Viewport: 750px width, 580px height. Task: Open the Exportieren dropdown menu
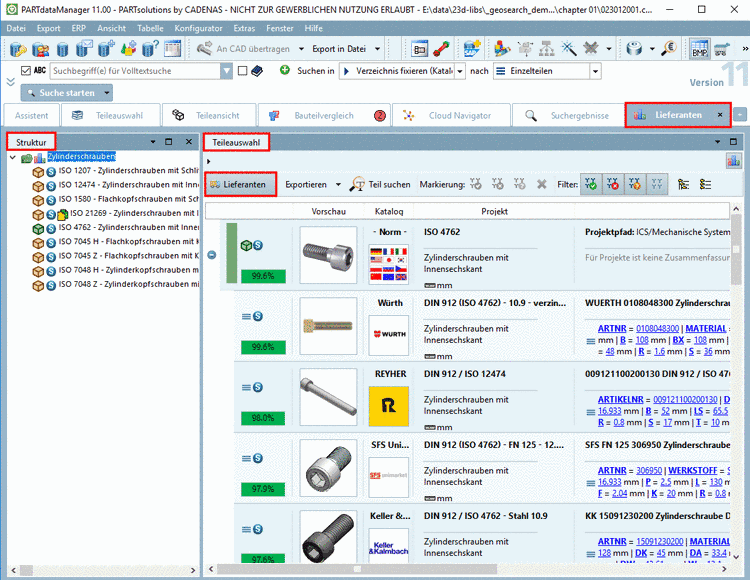313,185
